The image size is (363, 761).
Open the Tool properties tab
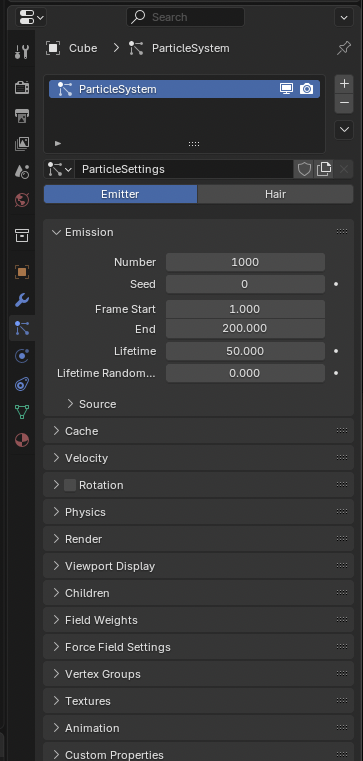pyautogui.click(x=22, y=51)
